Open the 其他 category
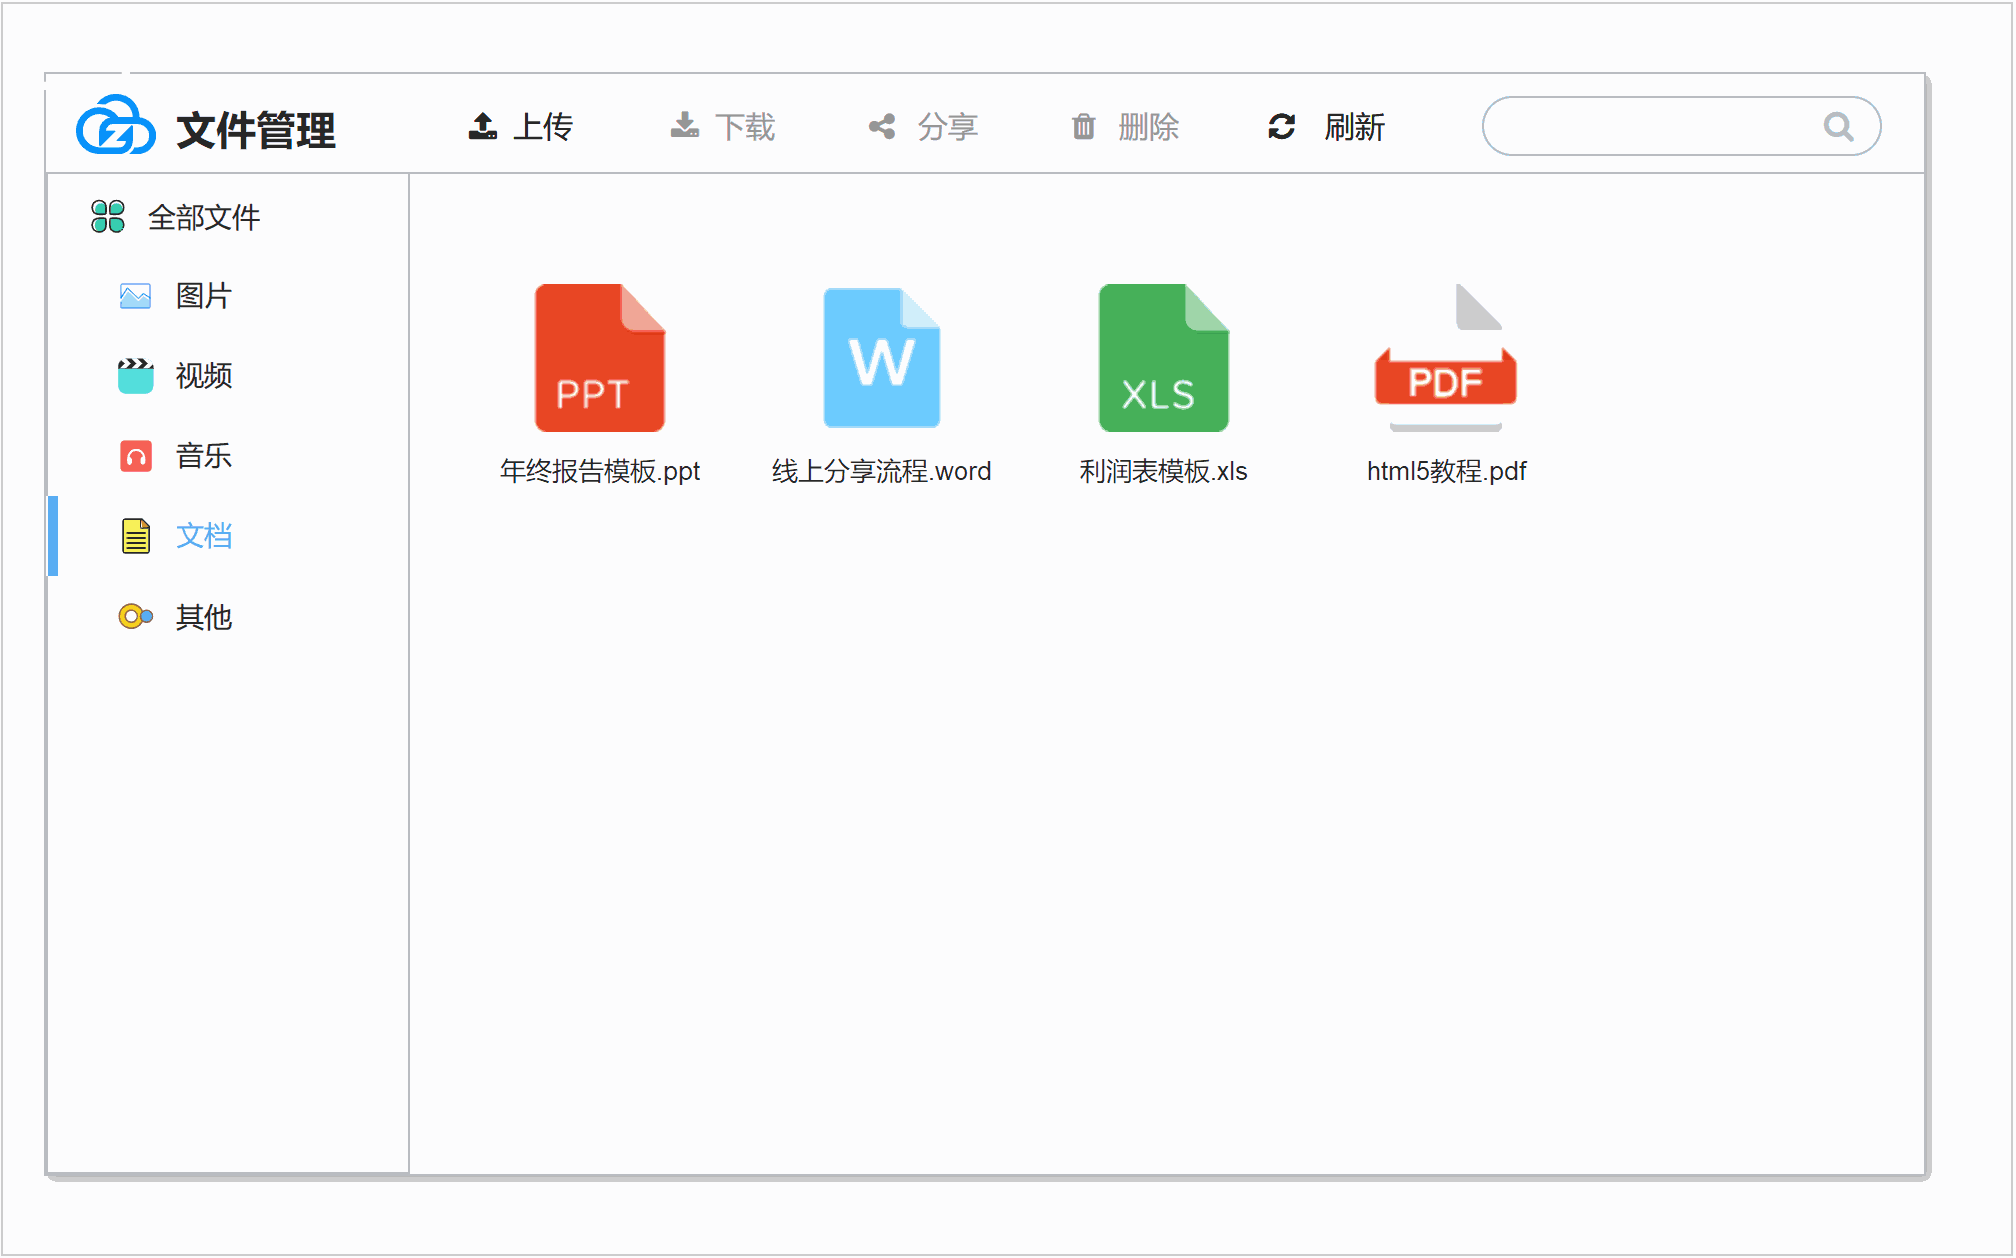This screenshot has width=2016, height=1258. click(203, 617)
